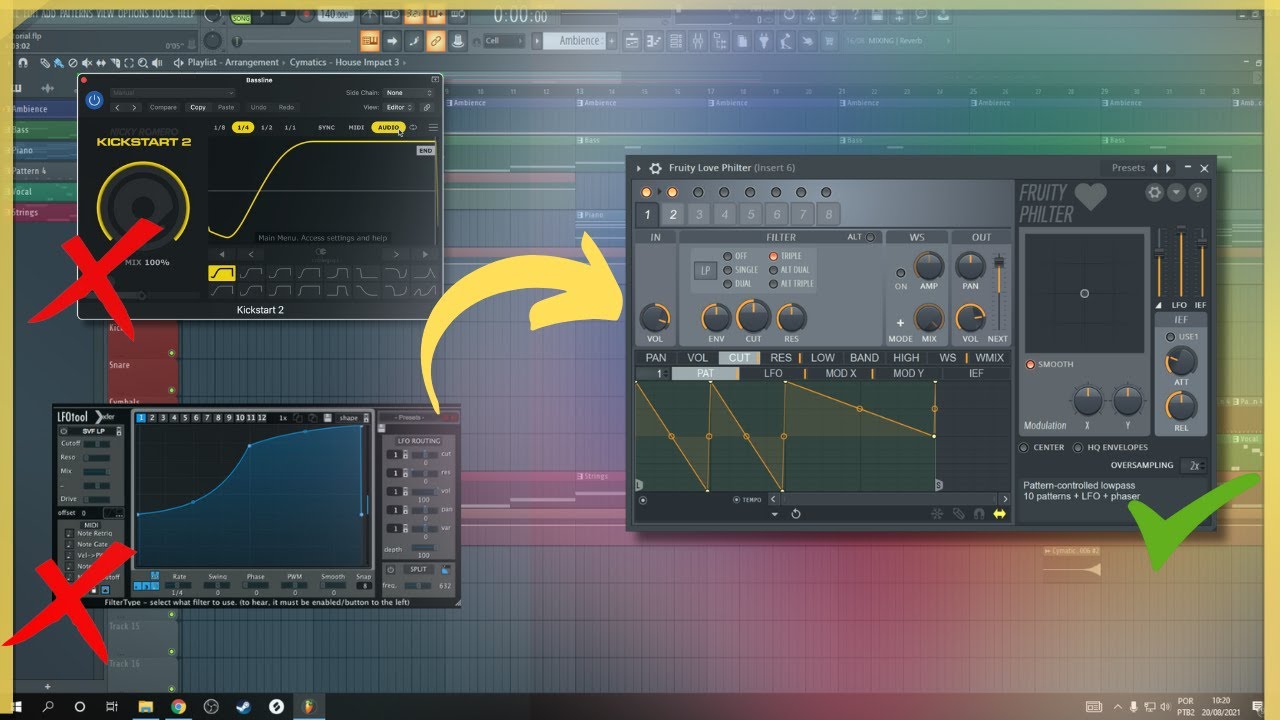This screenshot has height=720, width=1280.
Task: Select TRIPLE filter mode in Philter
Action: pos(772,256)
